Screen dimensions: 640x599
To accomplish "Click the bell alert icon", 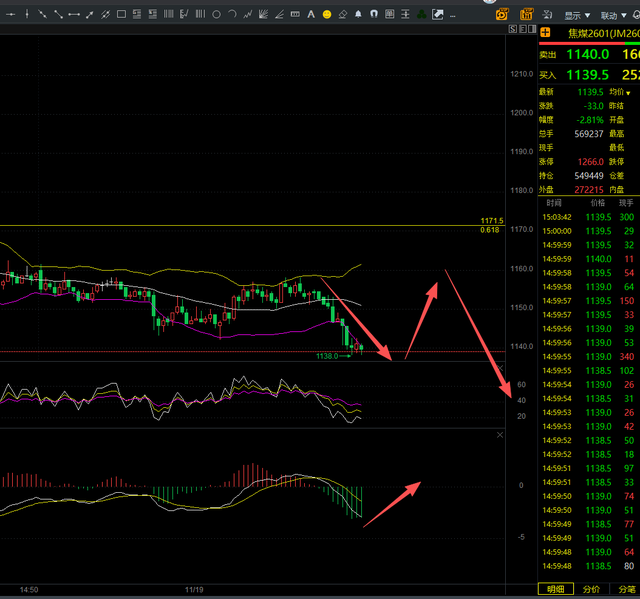I will click(x=358, y=15).
